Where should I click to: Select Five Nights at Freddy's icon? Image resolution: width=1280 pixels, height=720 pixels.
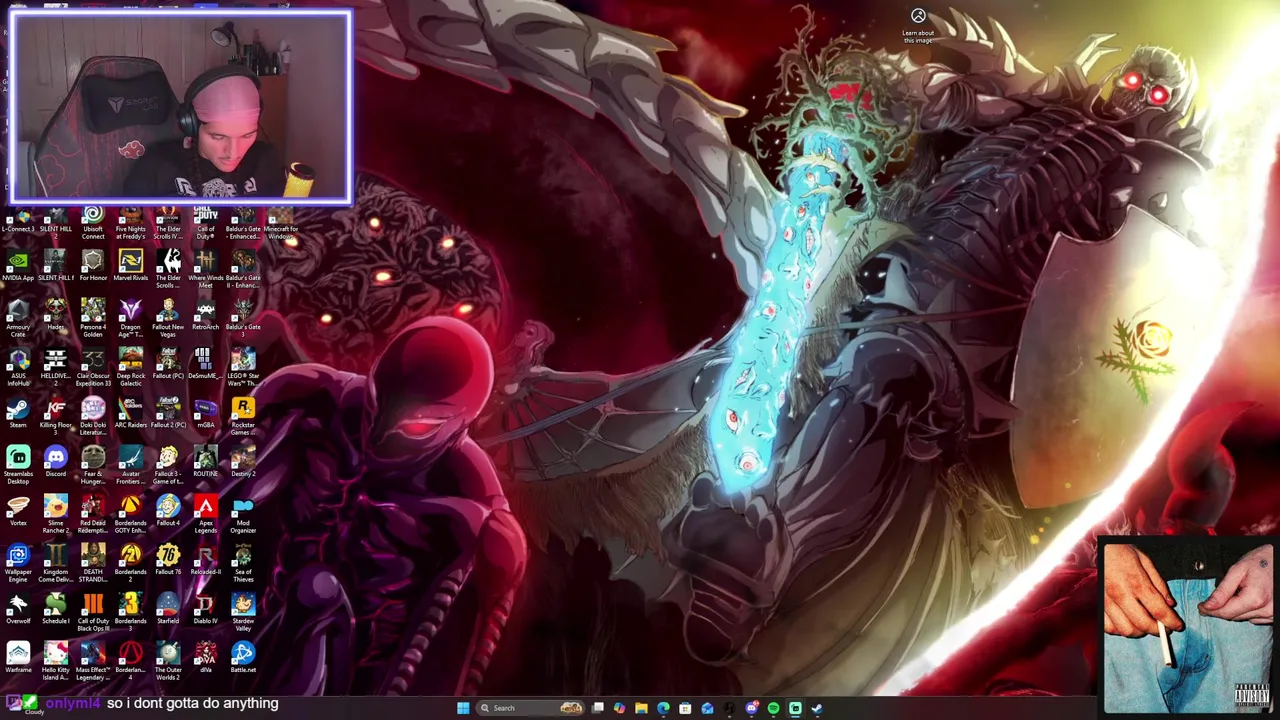click(130, 222)
